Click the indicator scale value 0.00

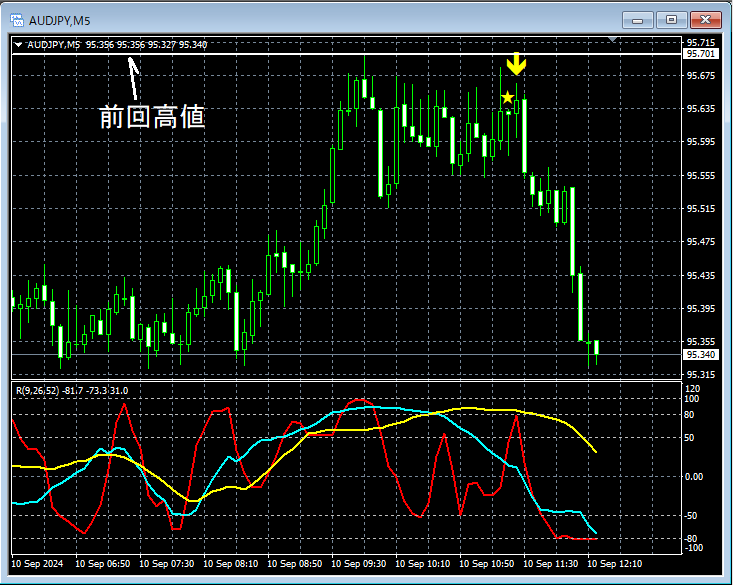tap(694, 477)
